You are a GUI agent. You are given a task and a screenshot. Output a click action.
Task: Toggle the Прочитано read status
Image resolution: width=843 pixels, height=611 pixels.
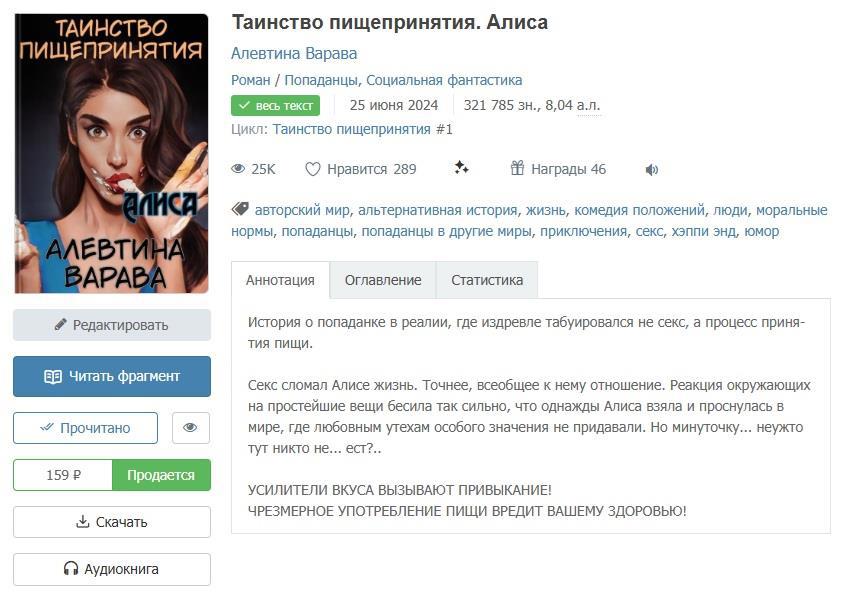click(x=85, y=428)
